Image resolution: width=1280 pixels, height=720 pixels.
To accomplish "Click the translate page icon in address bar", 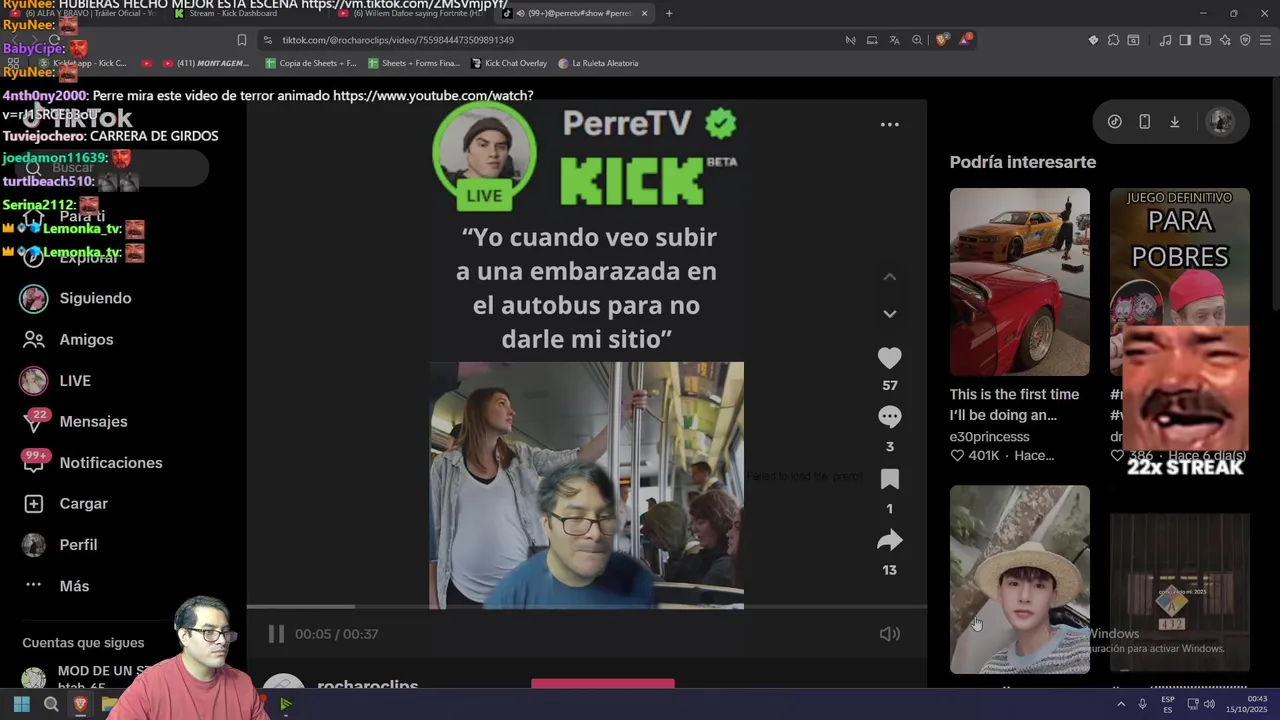I will (894, 40).
